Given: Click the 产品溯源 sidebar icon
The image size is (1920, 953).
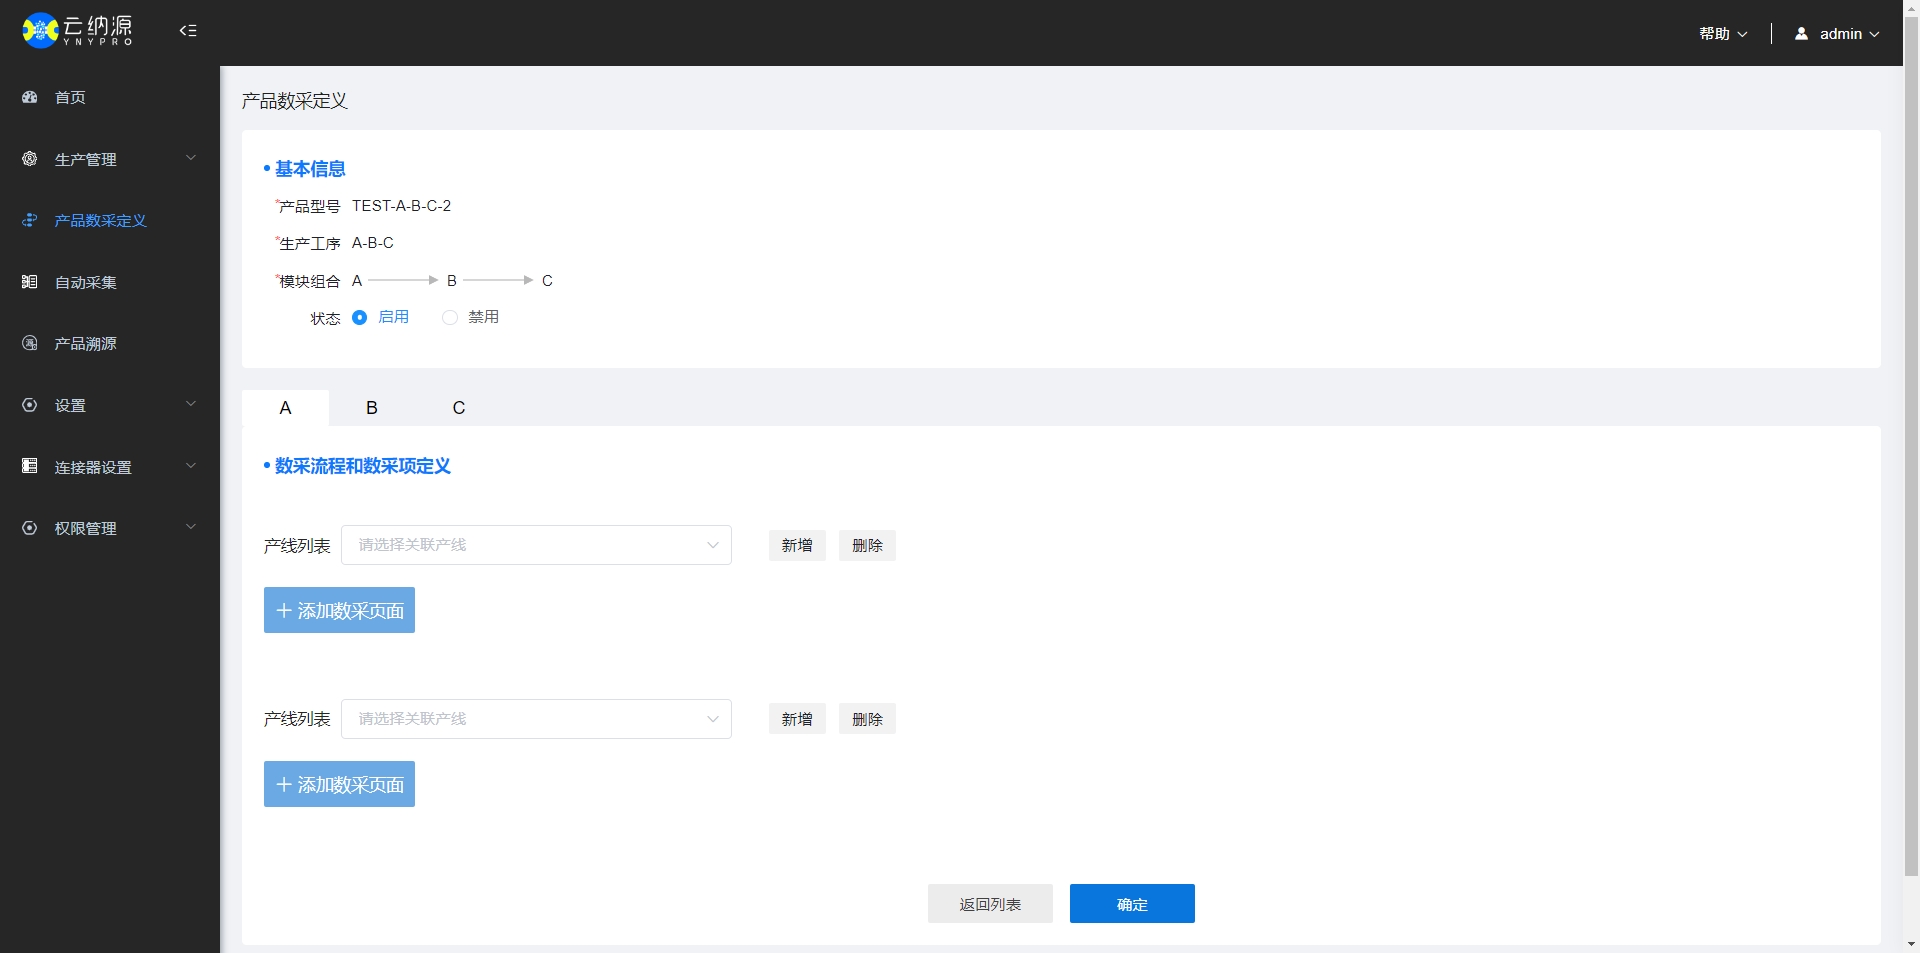Looking at the screenshot, I should pyautogui.click(x=30, y=343).
